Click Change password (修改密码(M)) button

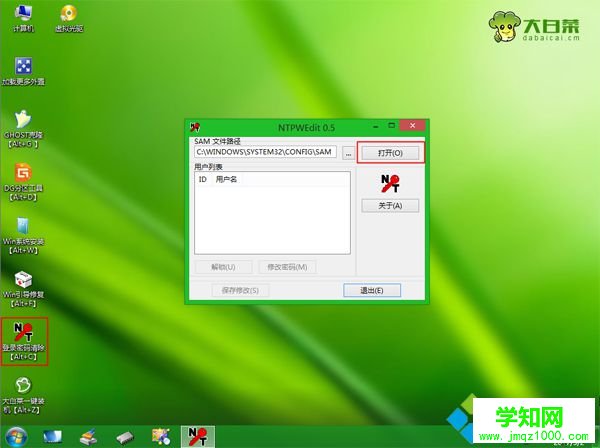(287, 267)
